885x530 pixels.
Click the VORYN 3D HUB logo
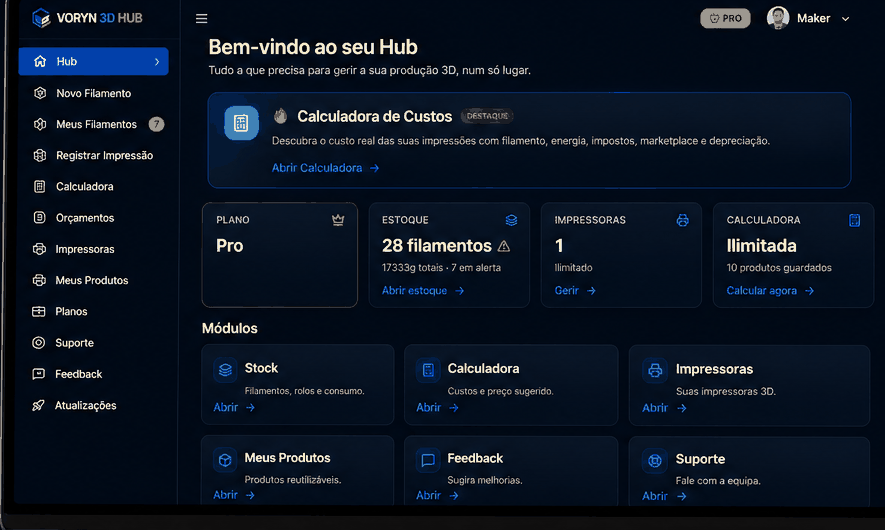[87, 18]
